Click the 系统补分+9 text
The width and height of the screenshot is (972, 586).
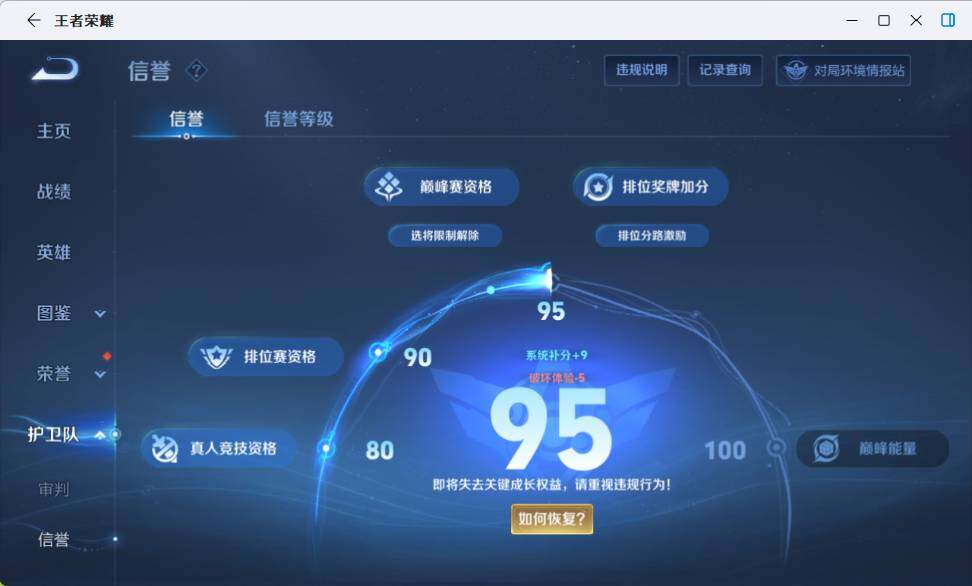click(x=557, y=355)
